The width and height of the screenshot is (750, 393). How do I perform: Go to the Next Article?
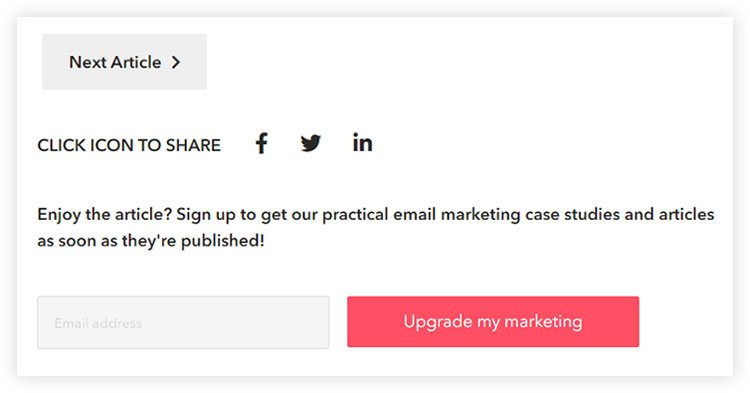click(124, 62)
